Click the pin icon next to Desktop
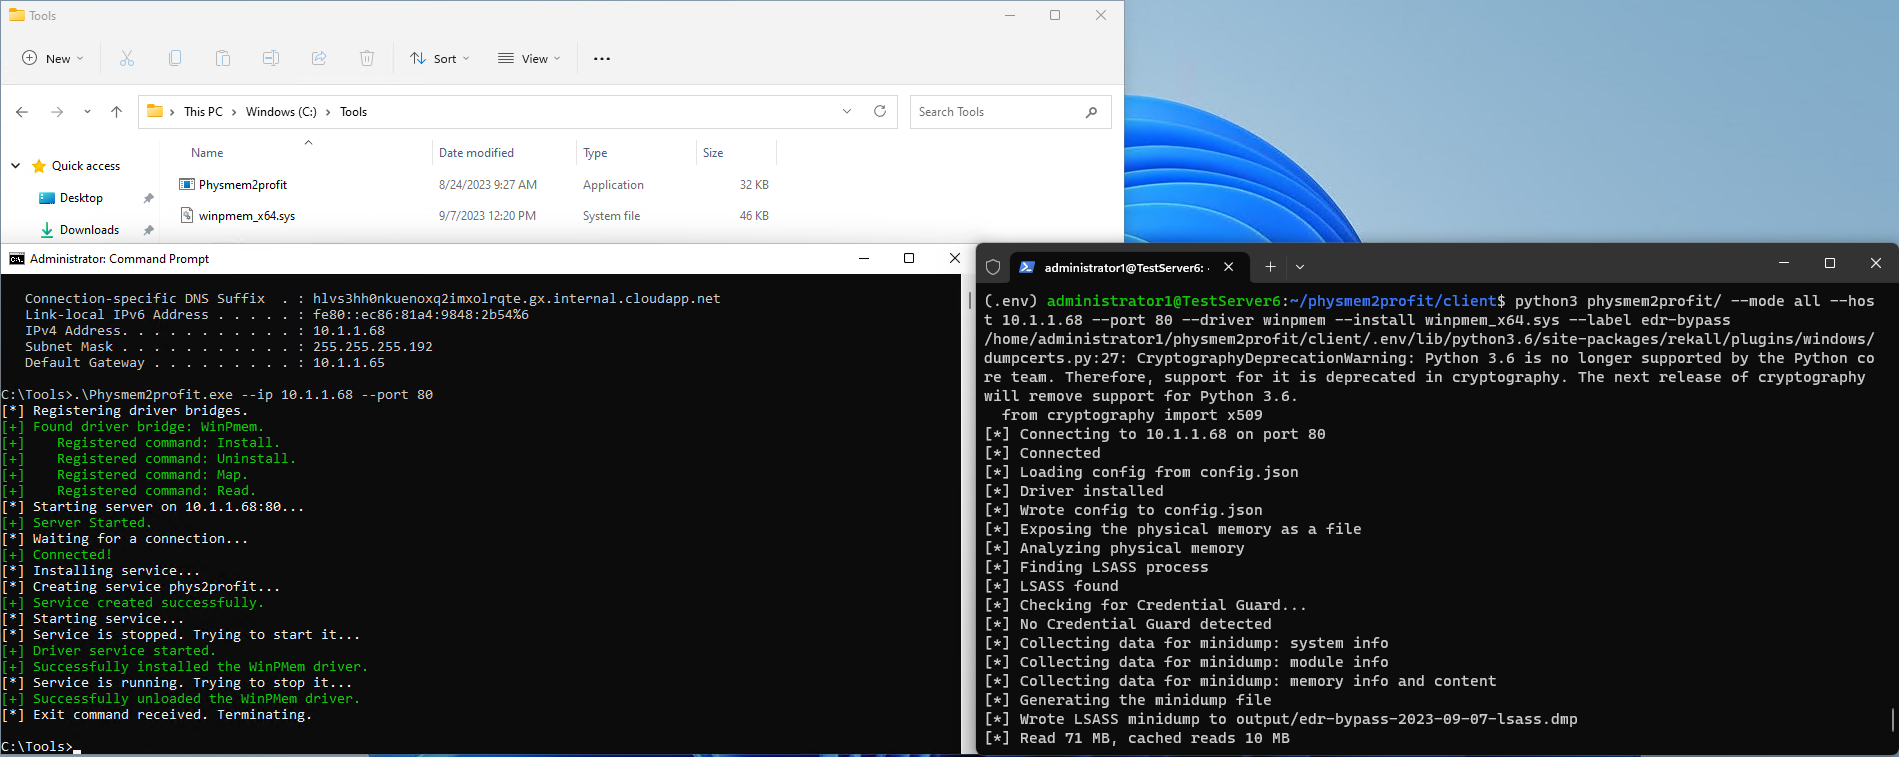The width and height of the screenshot is (1899, 757). (x=148, y=198)
